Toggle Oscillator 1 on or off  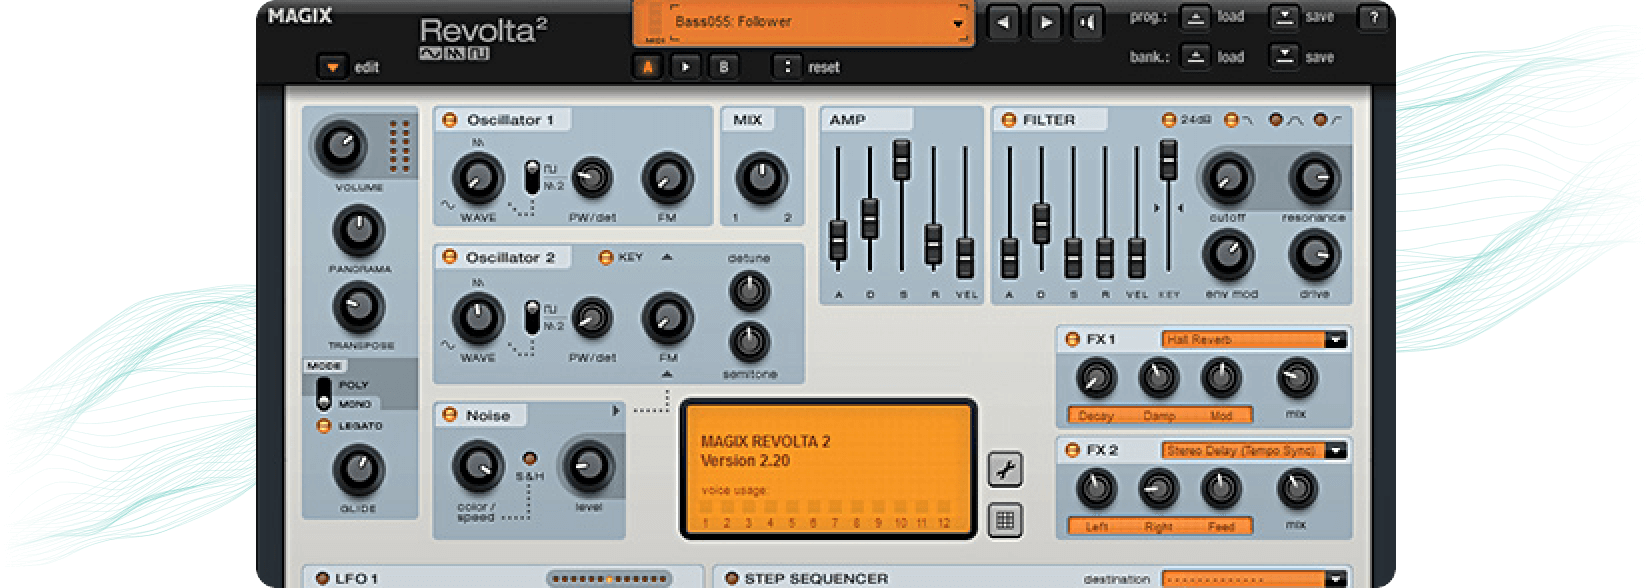450,120
